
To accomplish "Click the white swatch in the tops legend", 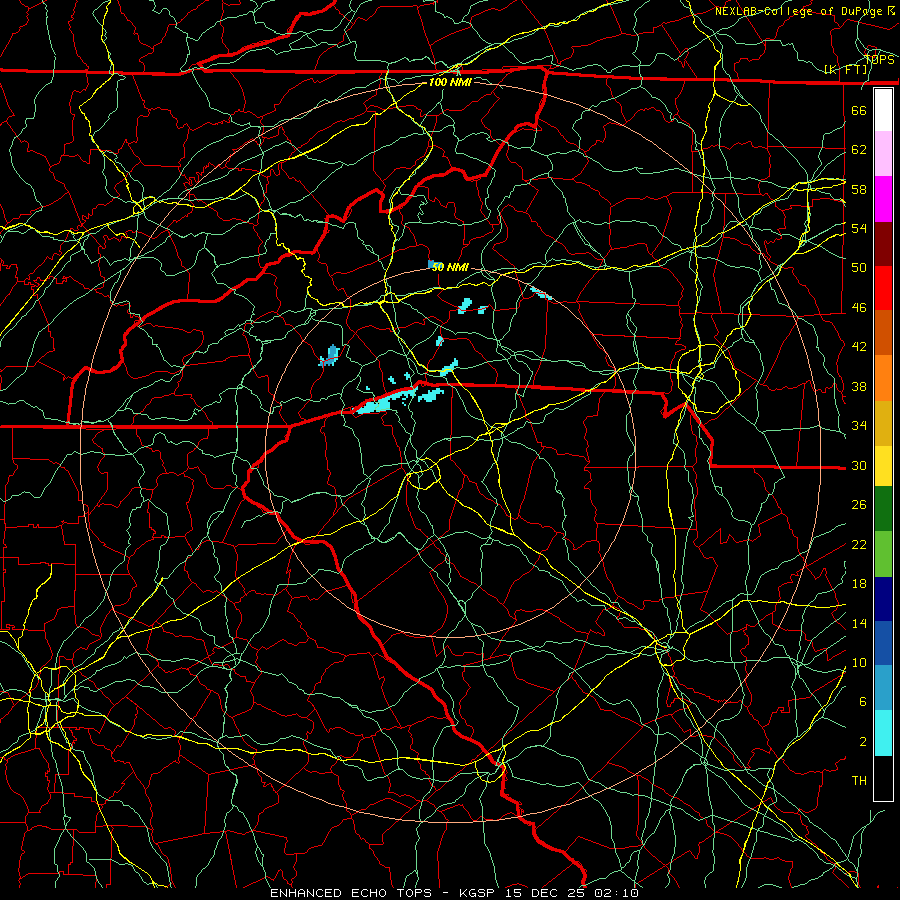I will [883, 110].
